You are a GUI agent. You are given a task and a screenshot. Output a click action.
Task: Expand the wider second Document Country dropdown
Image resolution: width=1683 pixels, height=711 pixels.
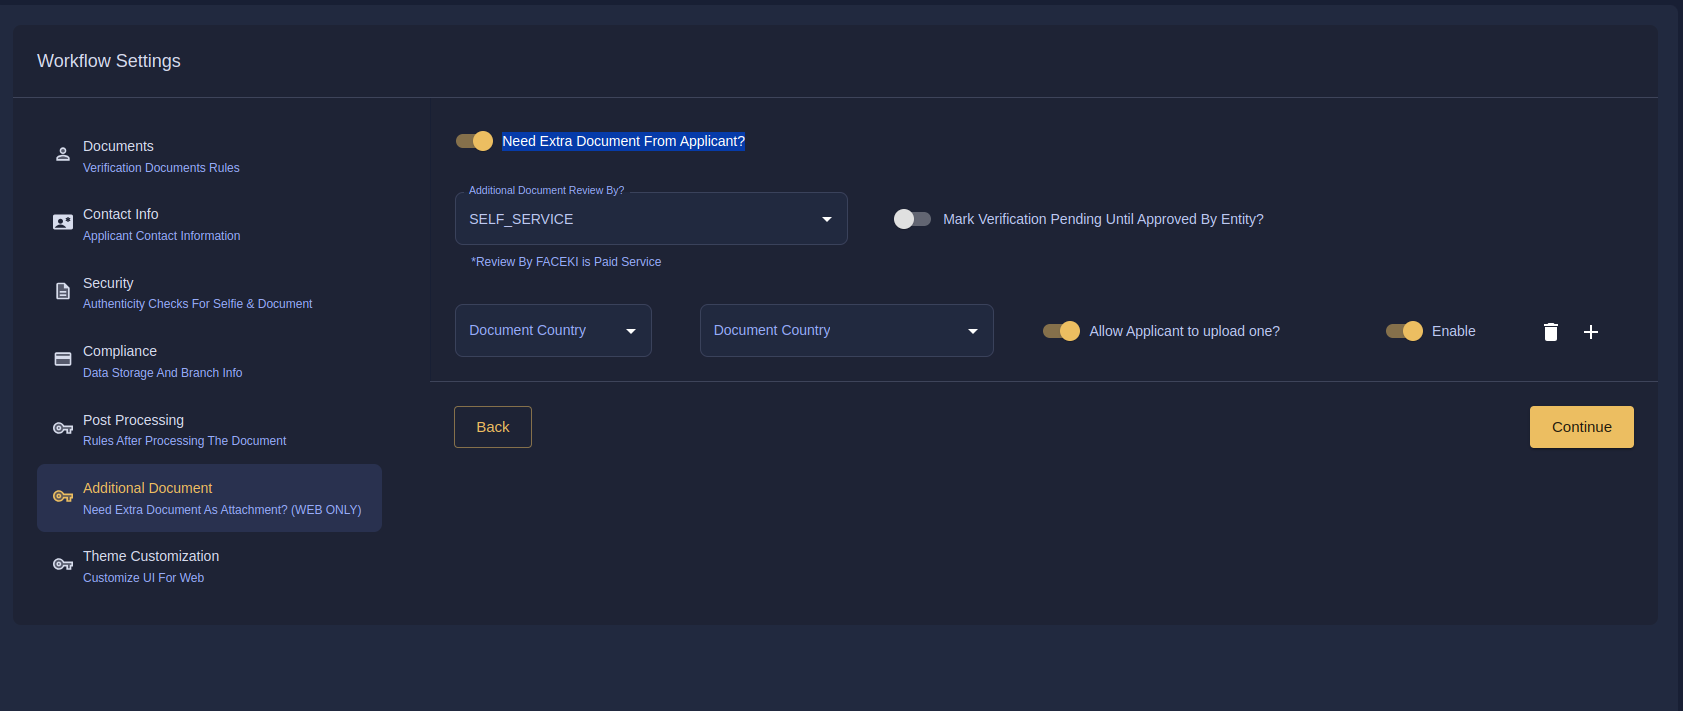846,331
